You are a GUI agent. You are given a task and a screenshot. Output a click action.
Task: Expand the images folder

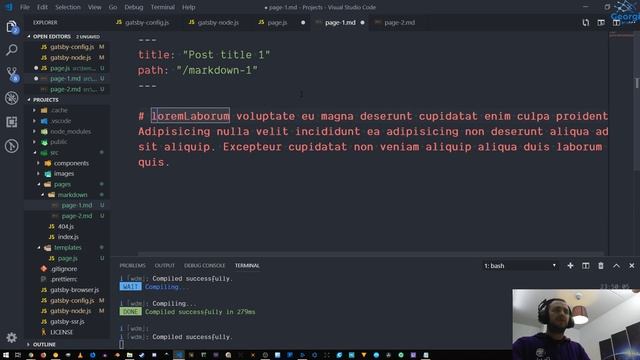tap(64, 173)
